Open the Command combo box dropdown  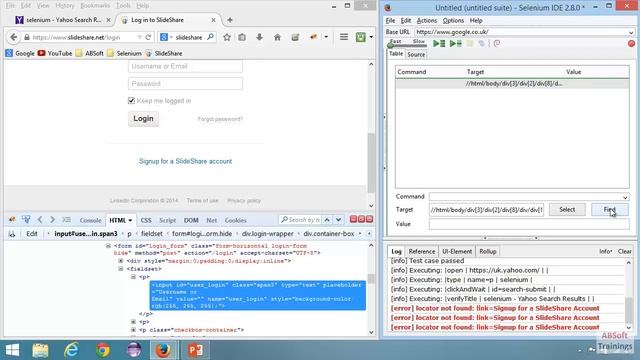coord(625,197)
